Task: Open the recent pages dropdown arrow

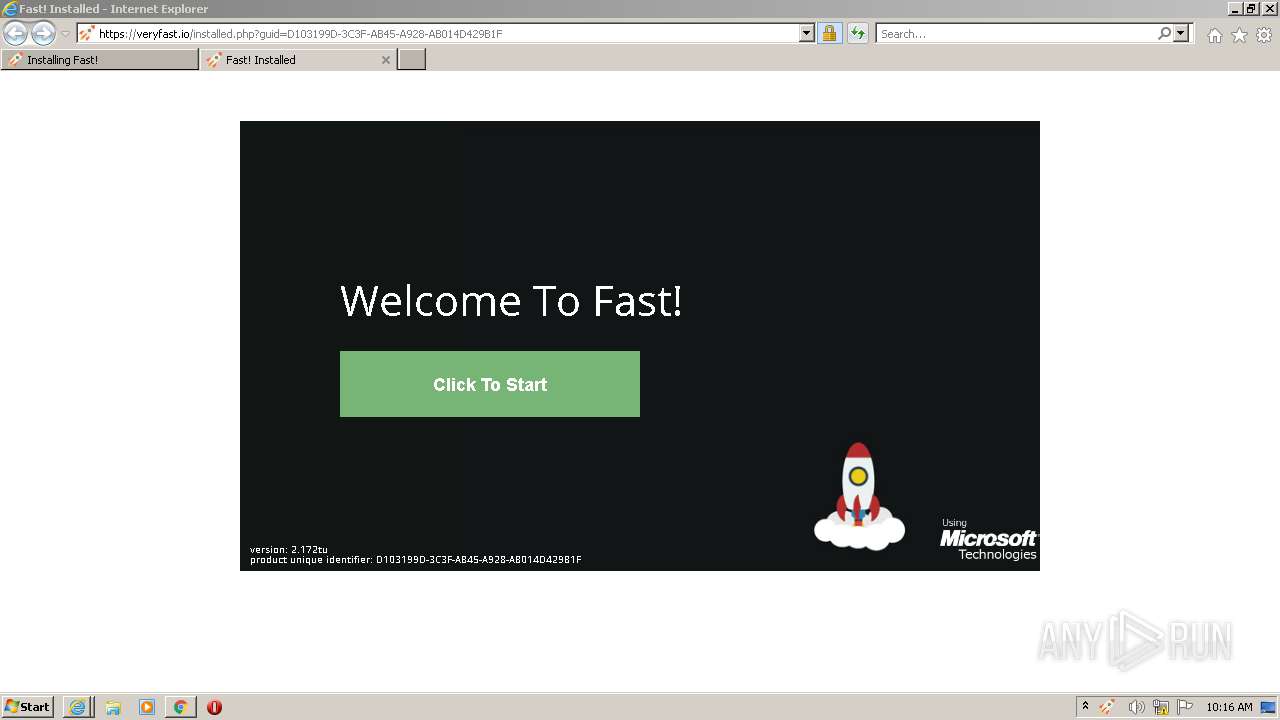Action: pos(65,34)
